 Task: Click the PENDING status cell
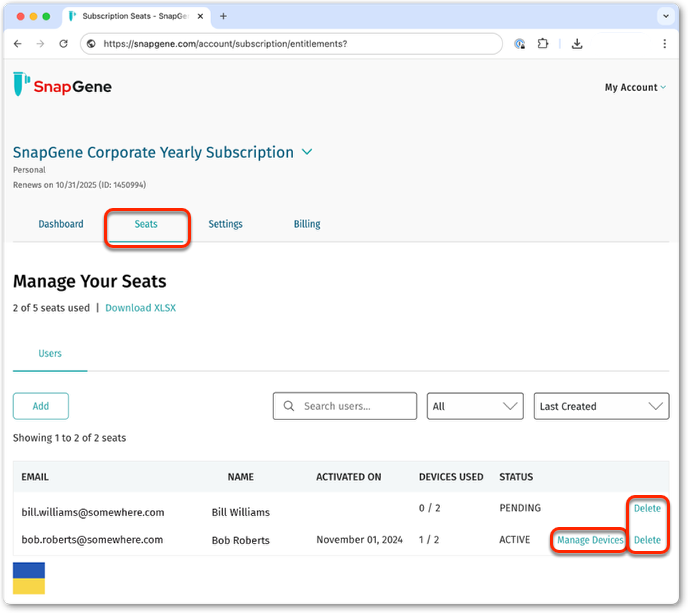[x=520, y=508]
